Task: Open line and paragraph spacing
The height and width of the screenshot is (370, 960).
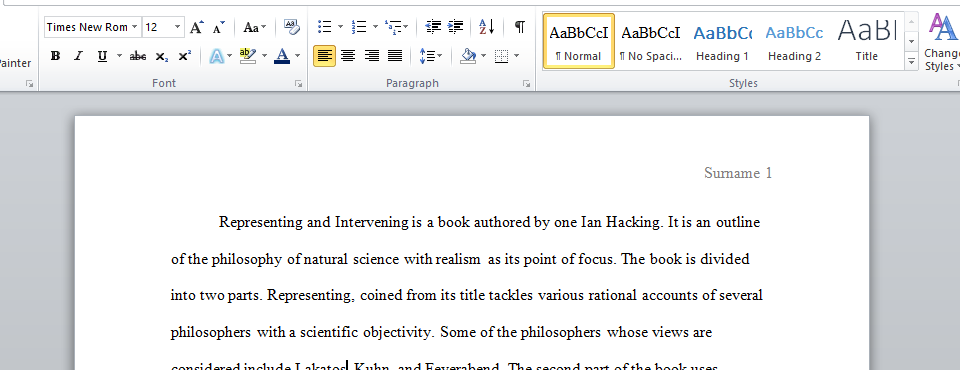Action: pos(430,56)
